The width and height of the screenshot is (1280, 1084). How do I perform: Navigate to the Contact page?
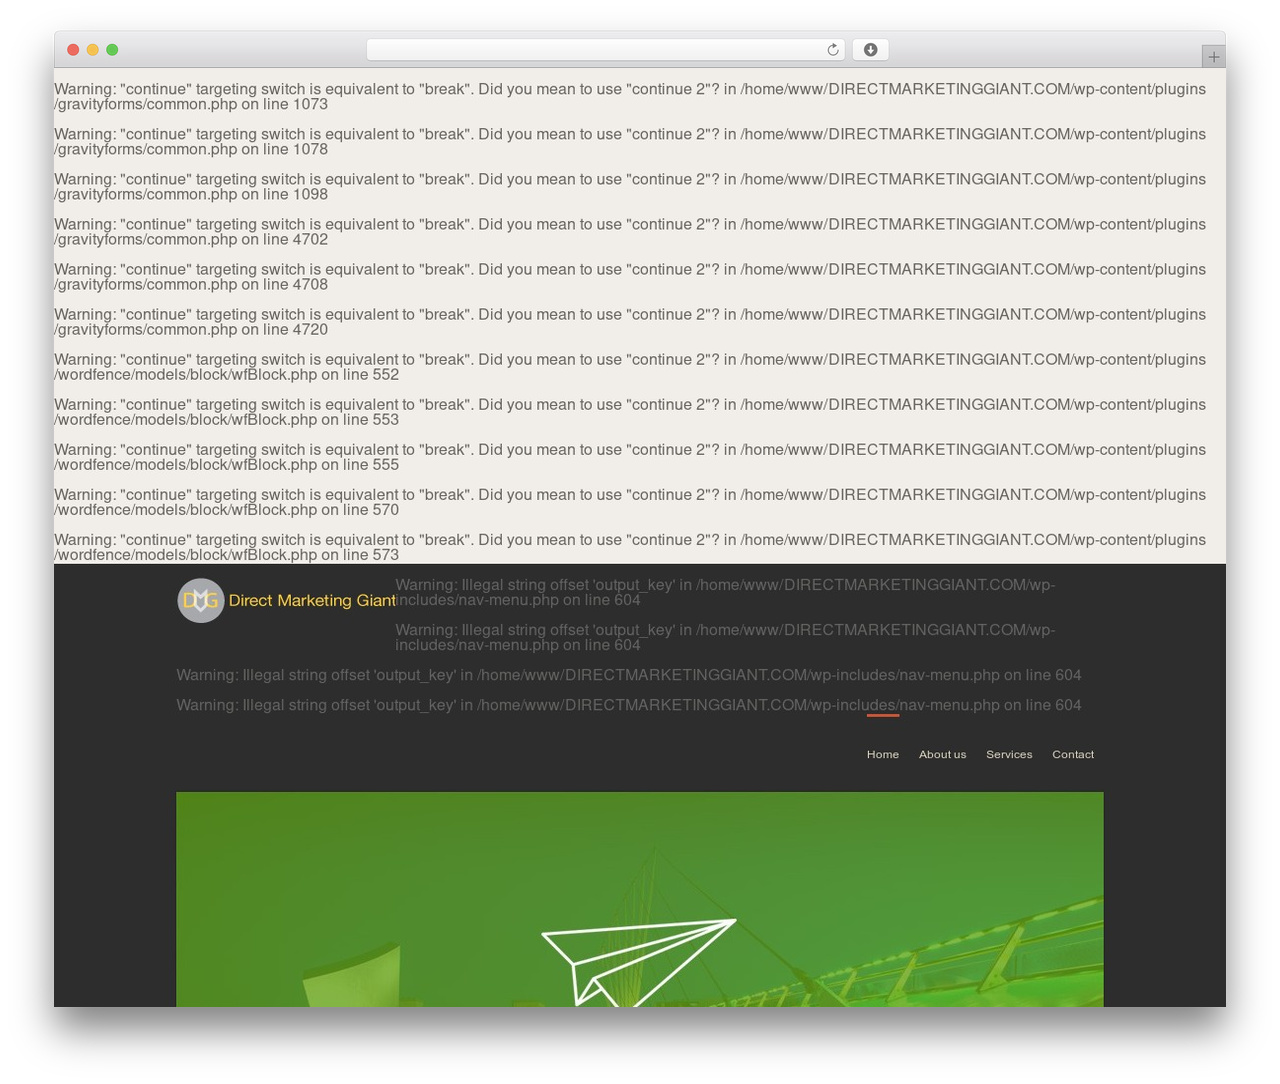pyautogui.click(x=1073, y=754)
